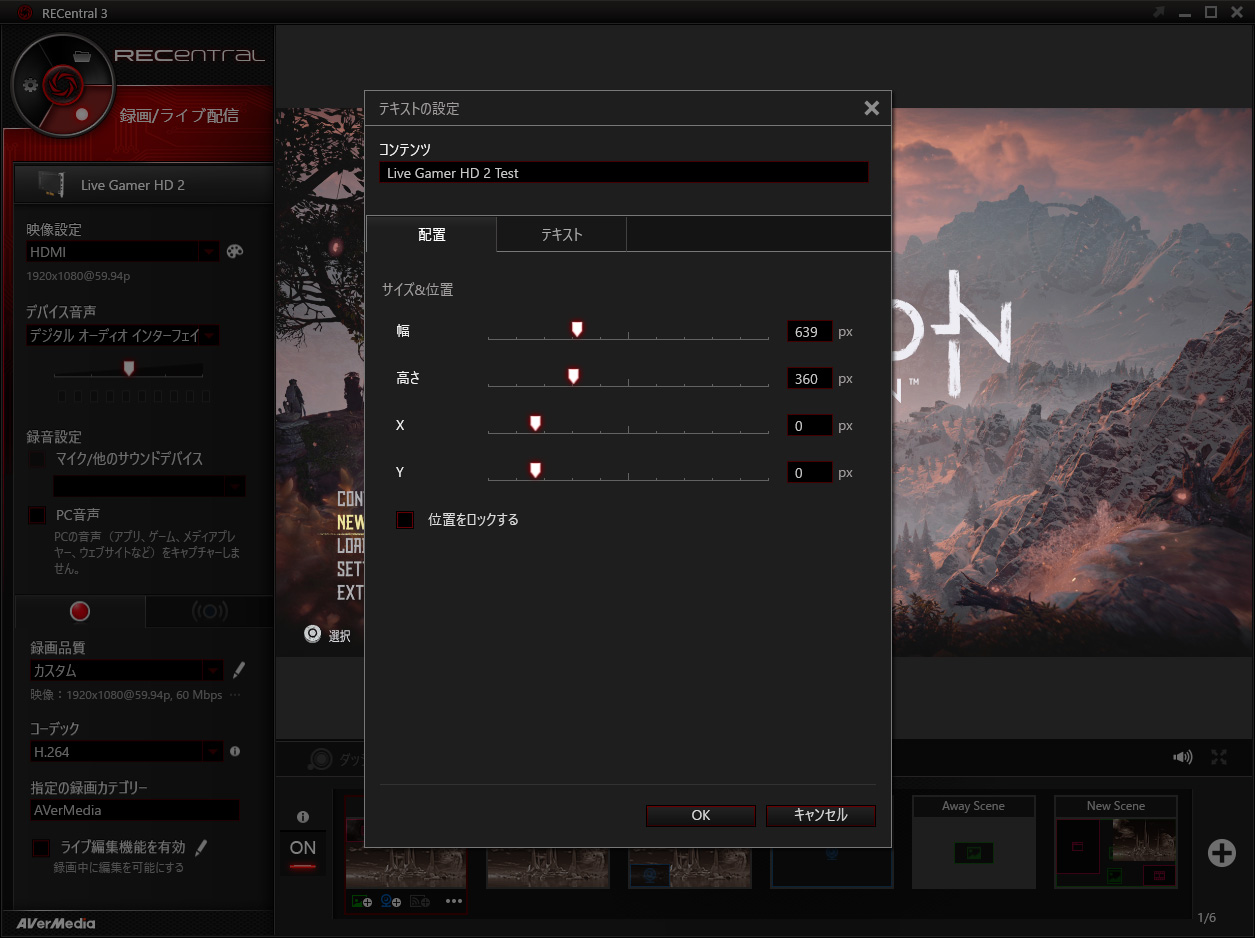Image resolution: width=1255 pixels, height=938 pixels.
Task: Click the 1/6 scene counter
Action: (x=1207, y=917)
